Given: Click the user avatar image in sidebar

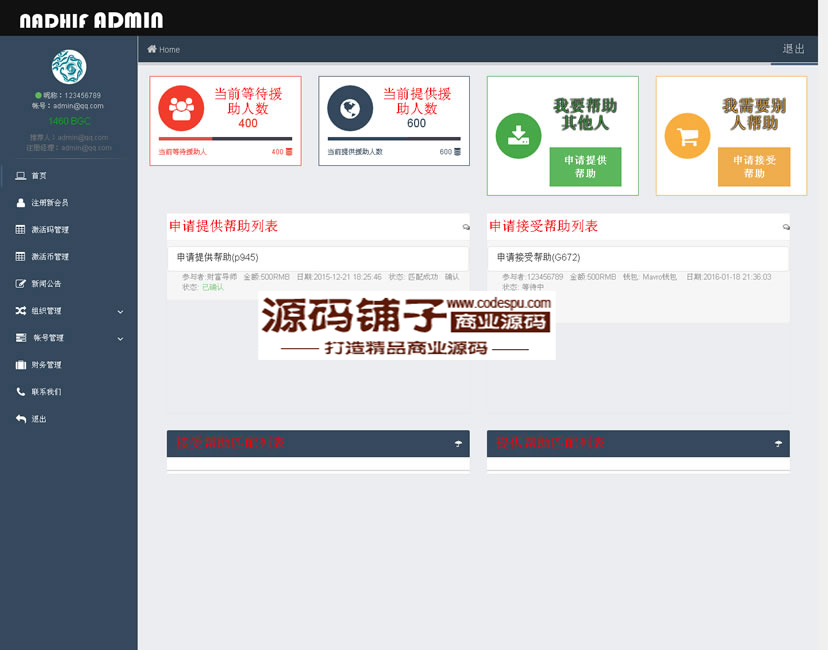Looking at the screenshot, I should click(69, 67).
